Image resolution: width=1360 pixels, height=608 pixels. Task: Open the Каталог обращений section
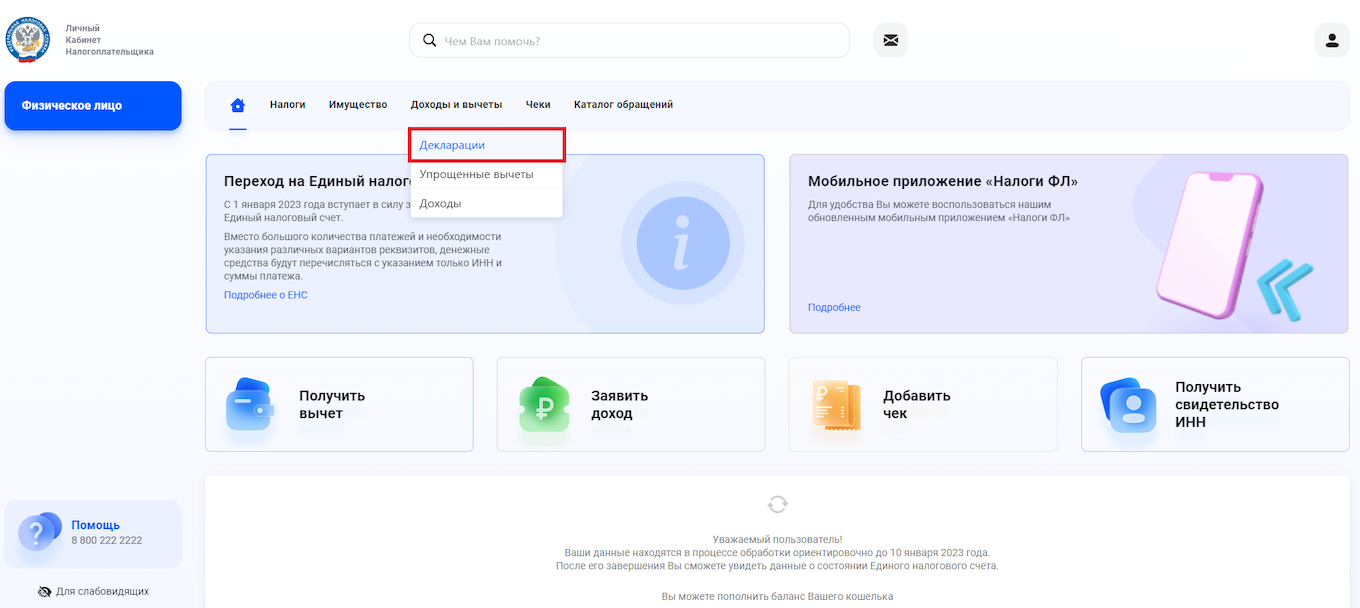pos(622,103)
